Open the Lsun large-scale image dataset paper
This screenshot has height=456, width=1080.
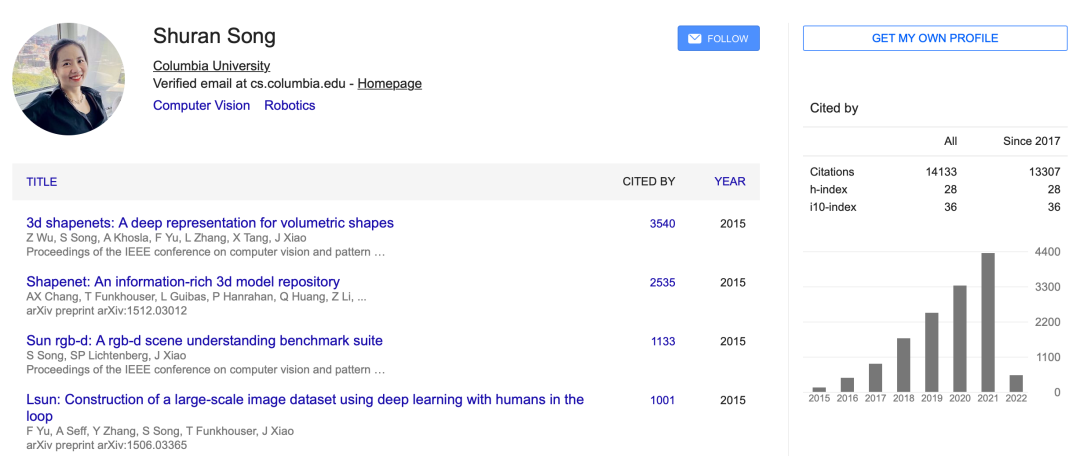(305, 400)
